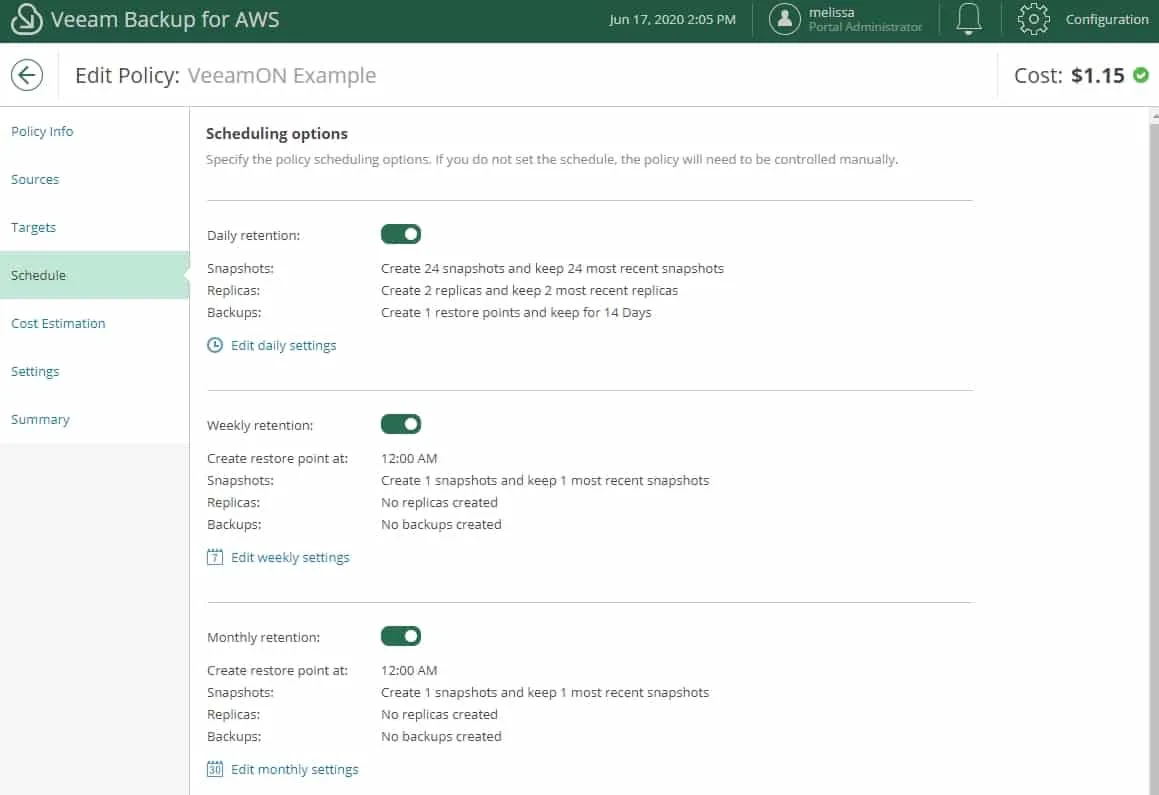Click the Configuration gear icon

click(1033, 19)
